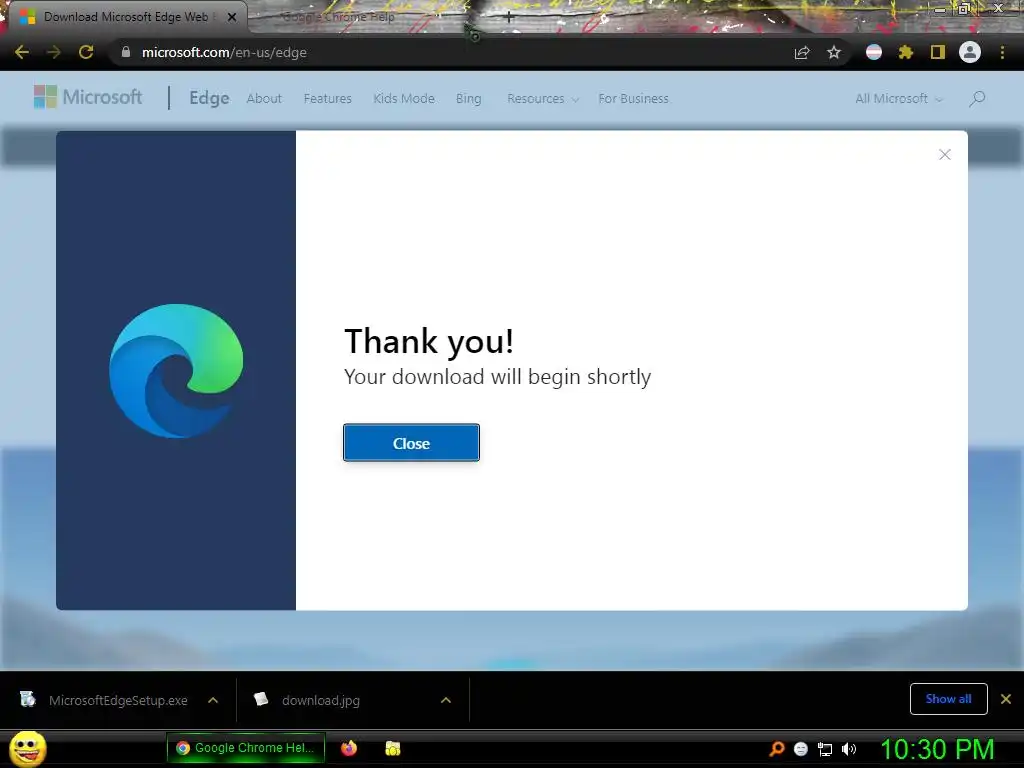The width and height of the screenshot is (1024, 768).
Task: Click the orange search tray icon
Action: [777, 749]
